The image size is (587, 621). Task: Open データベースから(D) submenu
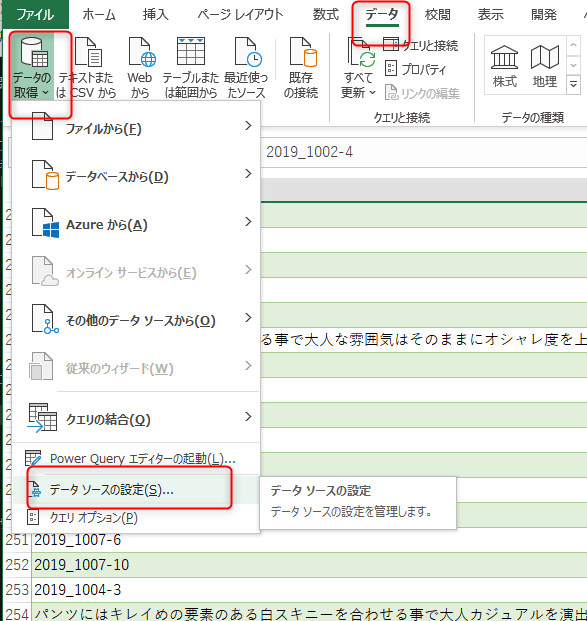pyautogui.click(x=136, y=176)
